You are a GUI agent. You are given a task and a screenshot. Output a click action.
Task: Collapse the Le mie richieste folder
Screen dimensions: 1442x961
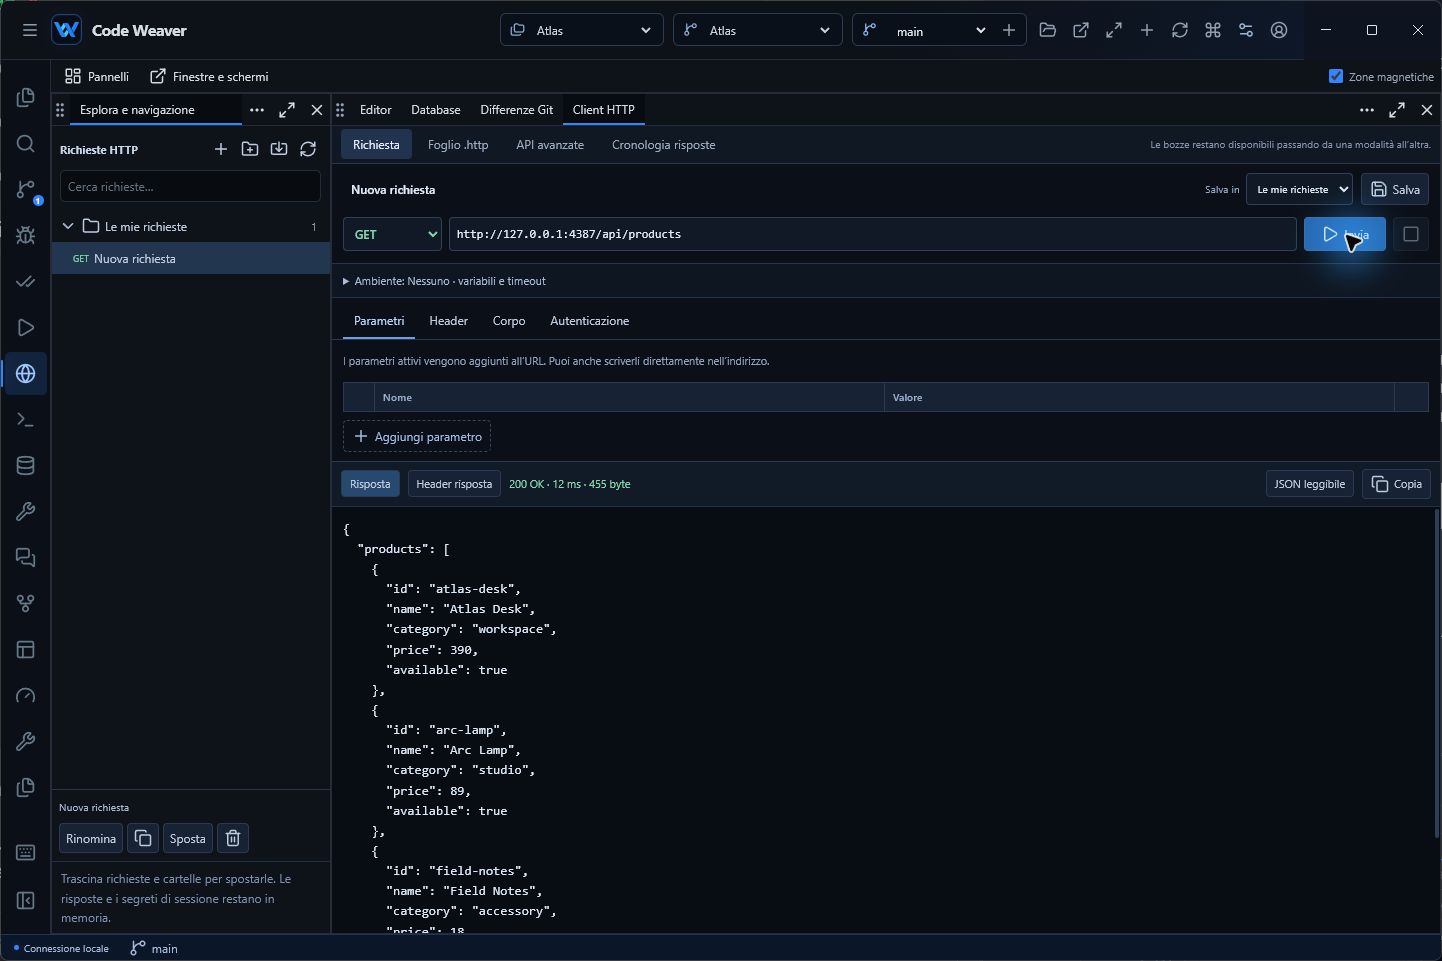68,226
